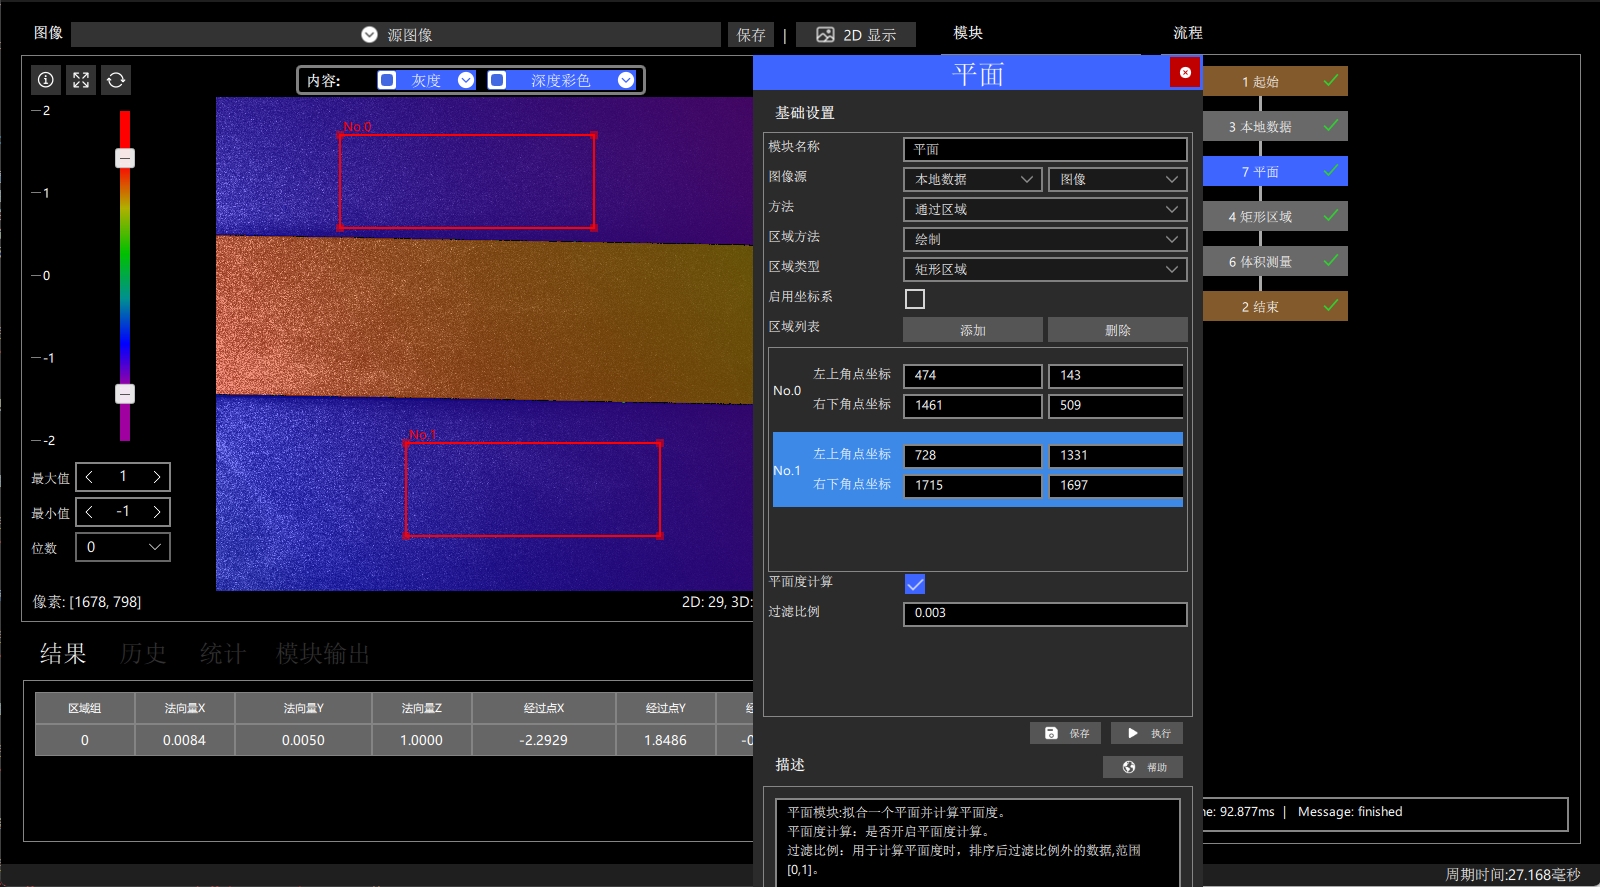Open the 本地数据 image source dropdown
This screenshot has width=1600, height=887.
pos(973,179)
